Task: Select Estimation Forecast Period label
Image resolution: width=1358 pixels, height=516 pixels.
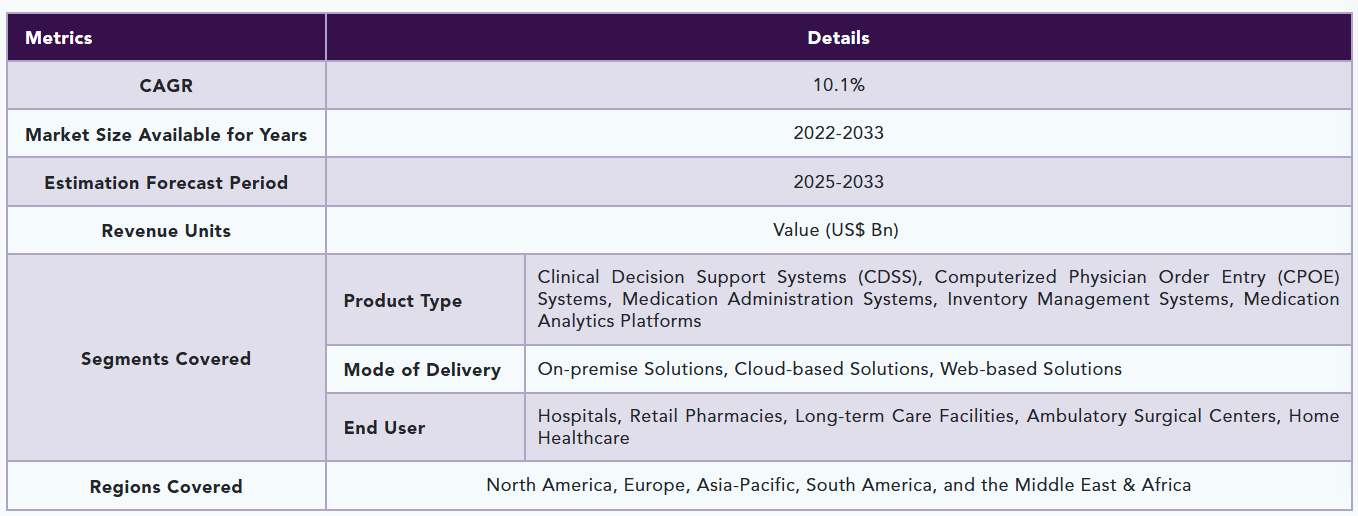Action: click(166, 183)
